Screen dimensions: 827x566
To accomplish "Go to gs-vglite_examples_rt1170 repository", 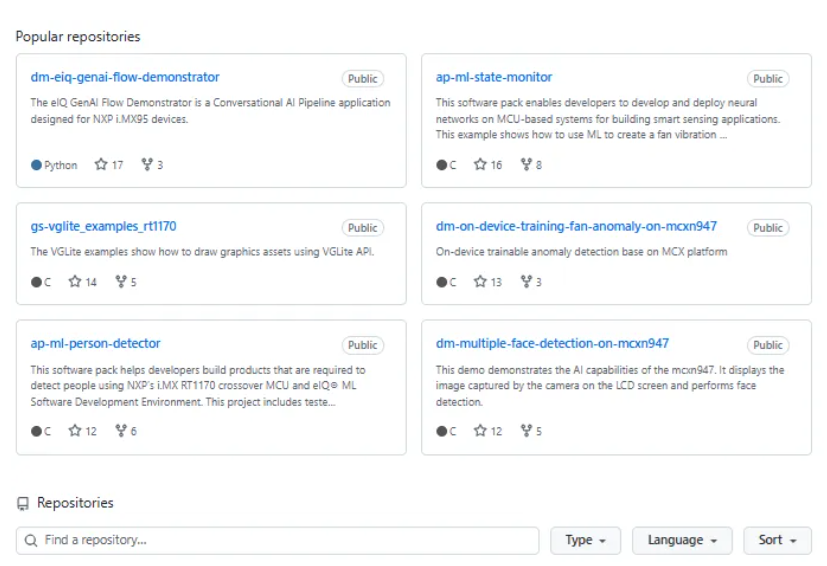I will pyautogui.click(x=103, y=227).
